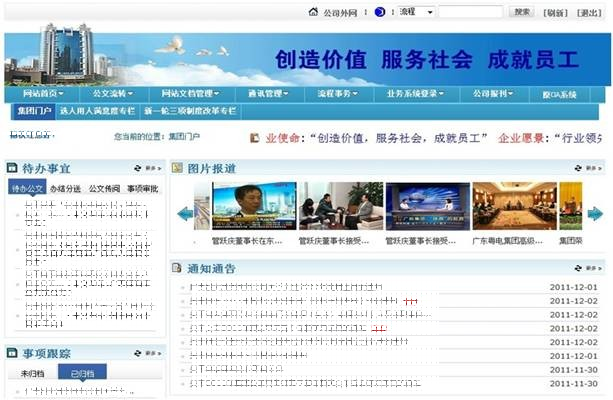613x400 pixels.
Task: Select the 集团门户 sub-tab
Action: click(x=34, y=111)
